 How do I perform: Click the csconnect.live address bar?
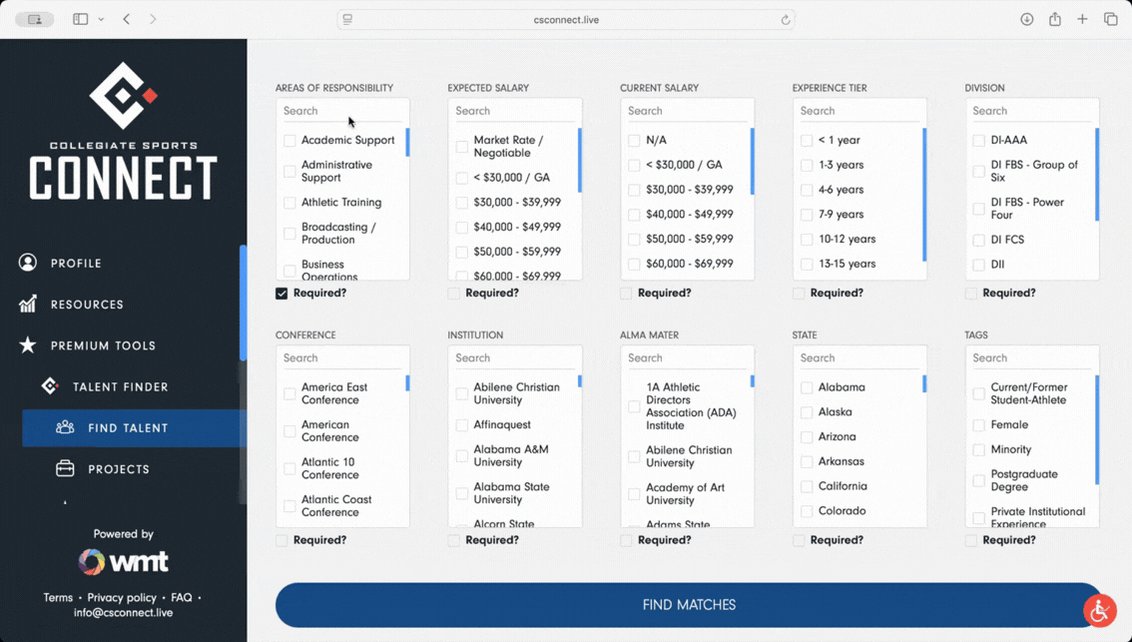566,19
